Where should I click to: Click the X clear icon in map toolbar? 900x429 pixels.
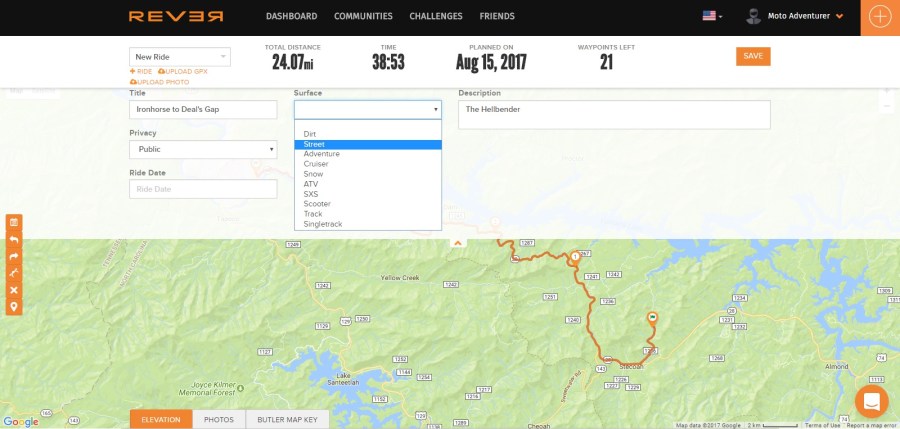pos(14,290)
